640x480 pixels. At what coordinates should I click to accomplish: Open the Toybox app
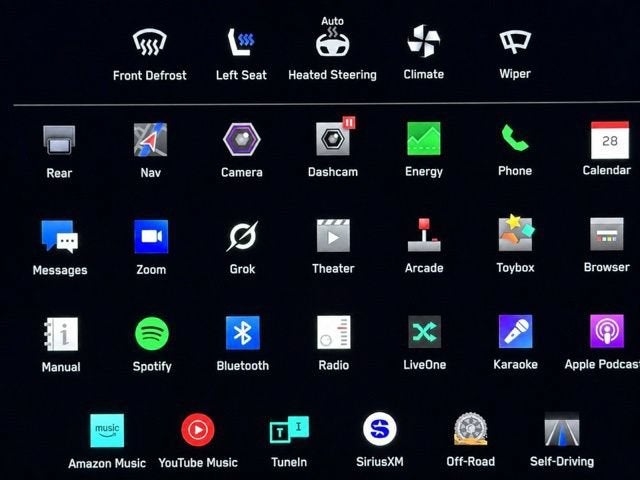pyautogui.click(x=516, y=233)
